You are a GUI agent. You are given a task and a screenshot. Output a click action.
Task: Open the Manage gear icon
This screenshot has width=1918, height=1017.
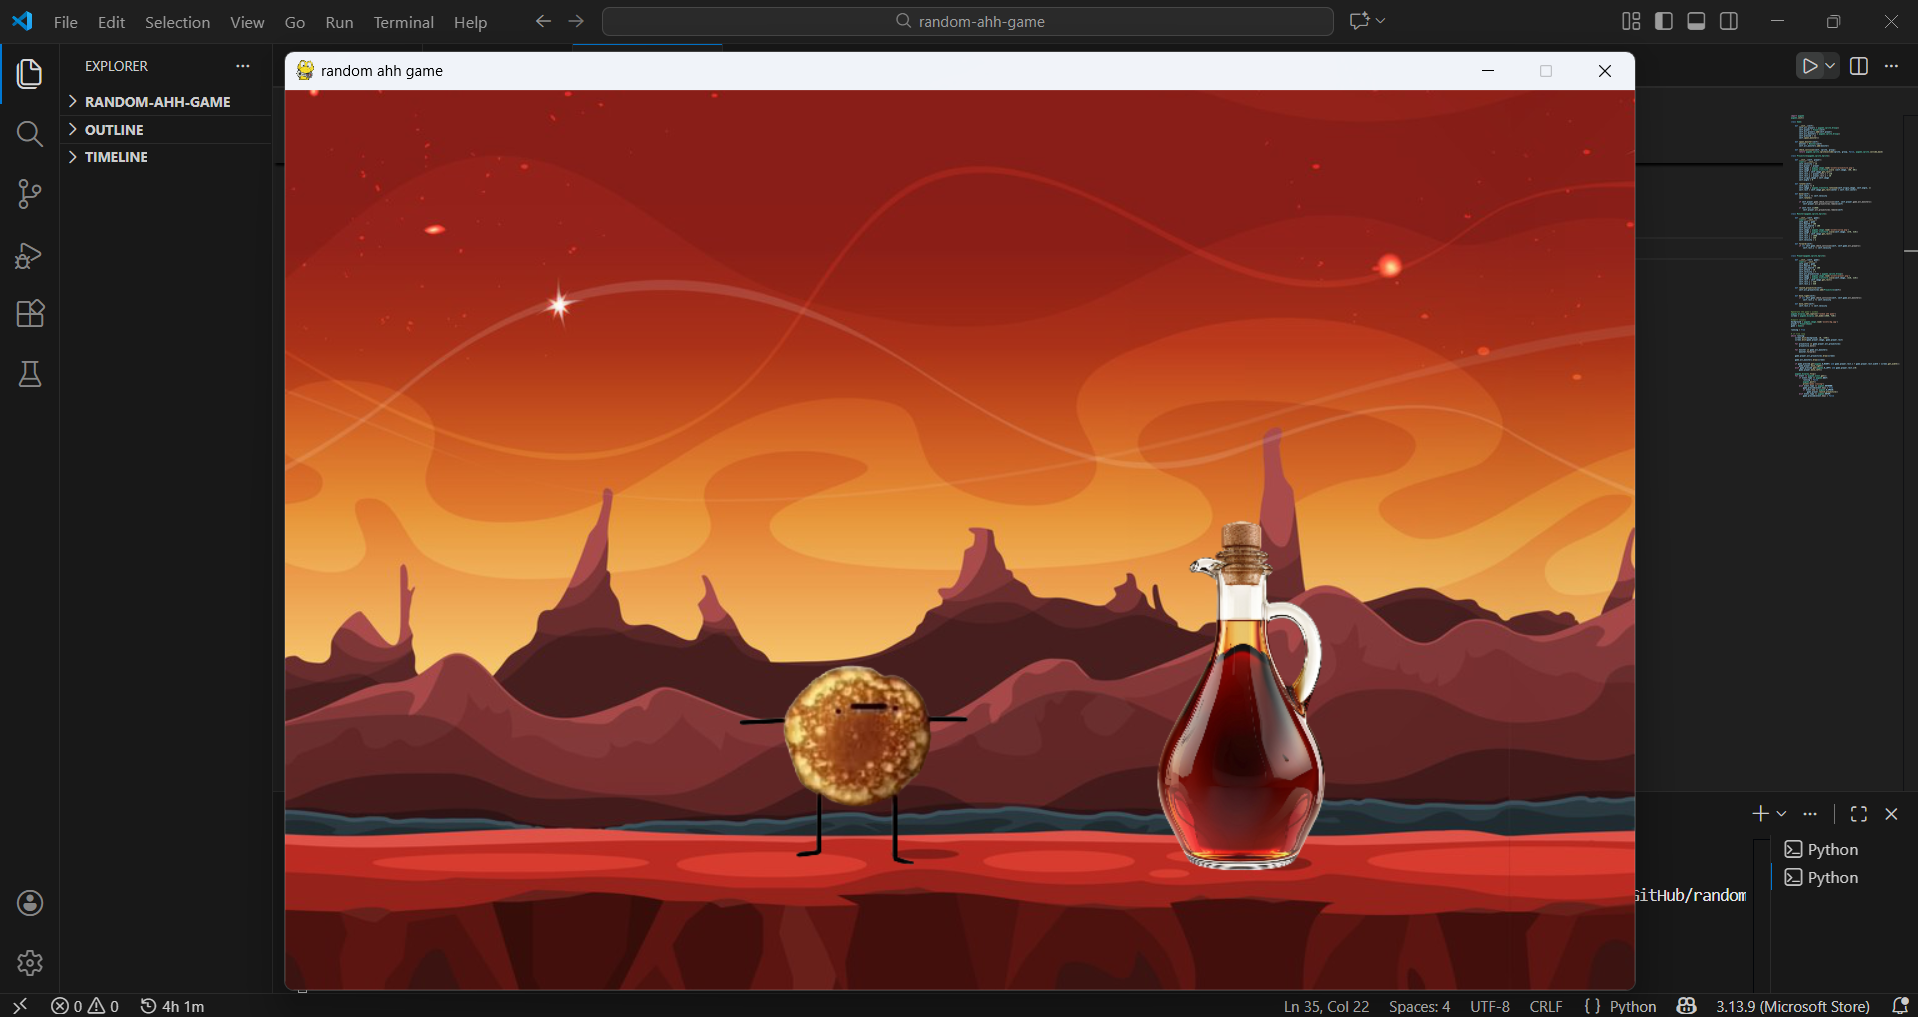click(x=30, y=963)
